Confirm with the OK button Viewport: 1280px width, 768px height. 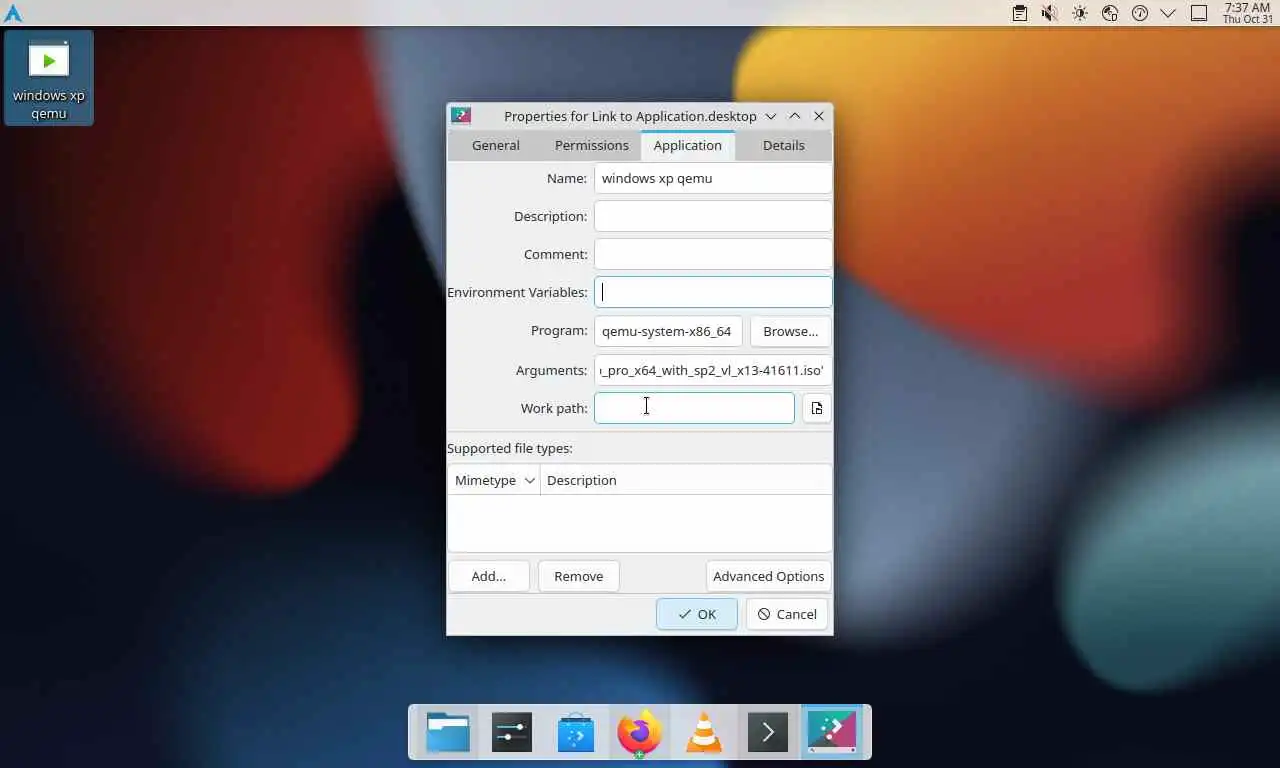coord(697,614)
